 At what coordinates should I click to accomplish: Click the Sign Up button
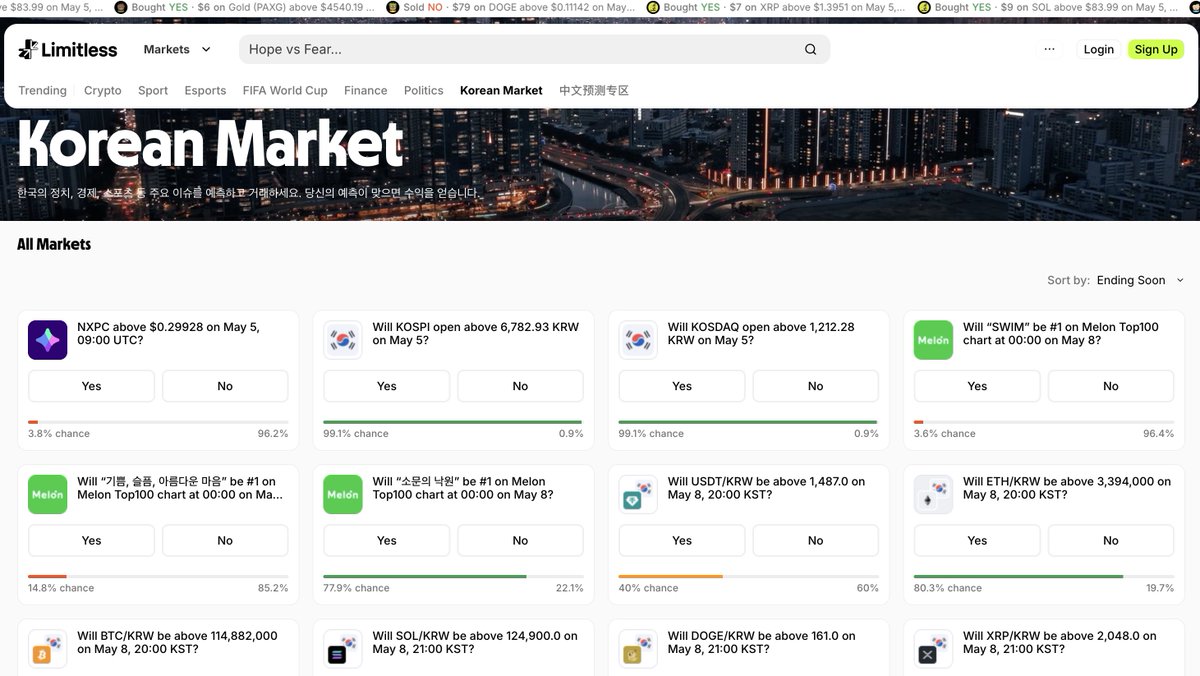click(x=1156, y=49)
